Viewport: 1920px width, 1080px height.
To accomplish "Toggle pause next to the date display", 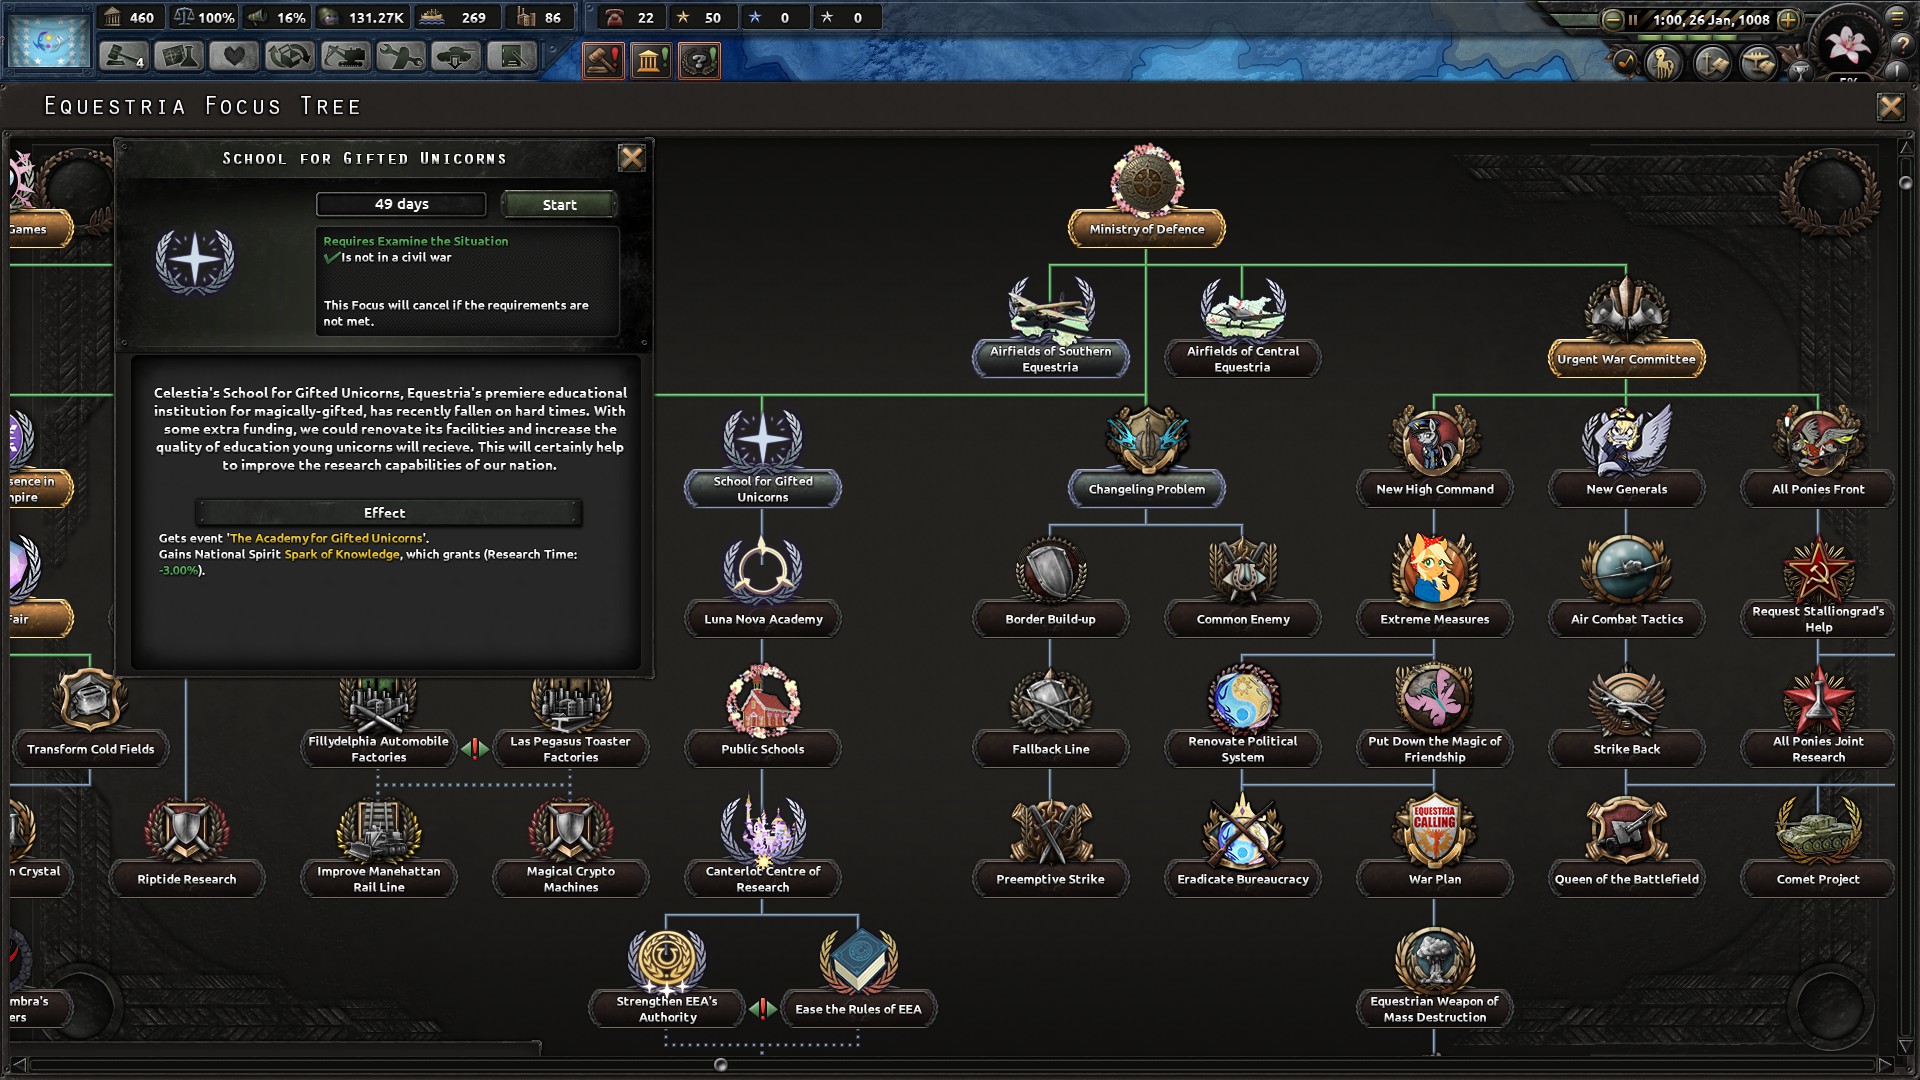I will (x=1633, y=19).
